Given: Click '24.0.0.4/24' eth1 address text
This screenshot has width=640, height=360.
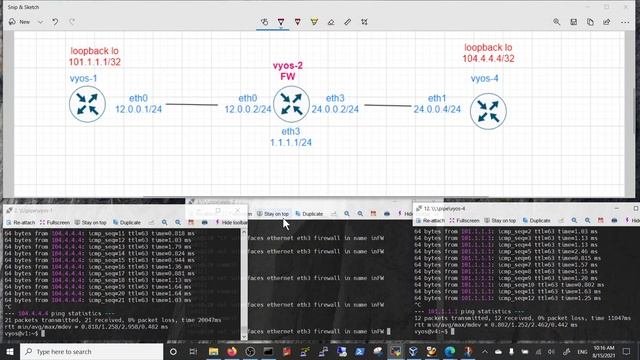Looking at the screenshot, I should pos(437,109).
